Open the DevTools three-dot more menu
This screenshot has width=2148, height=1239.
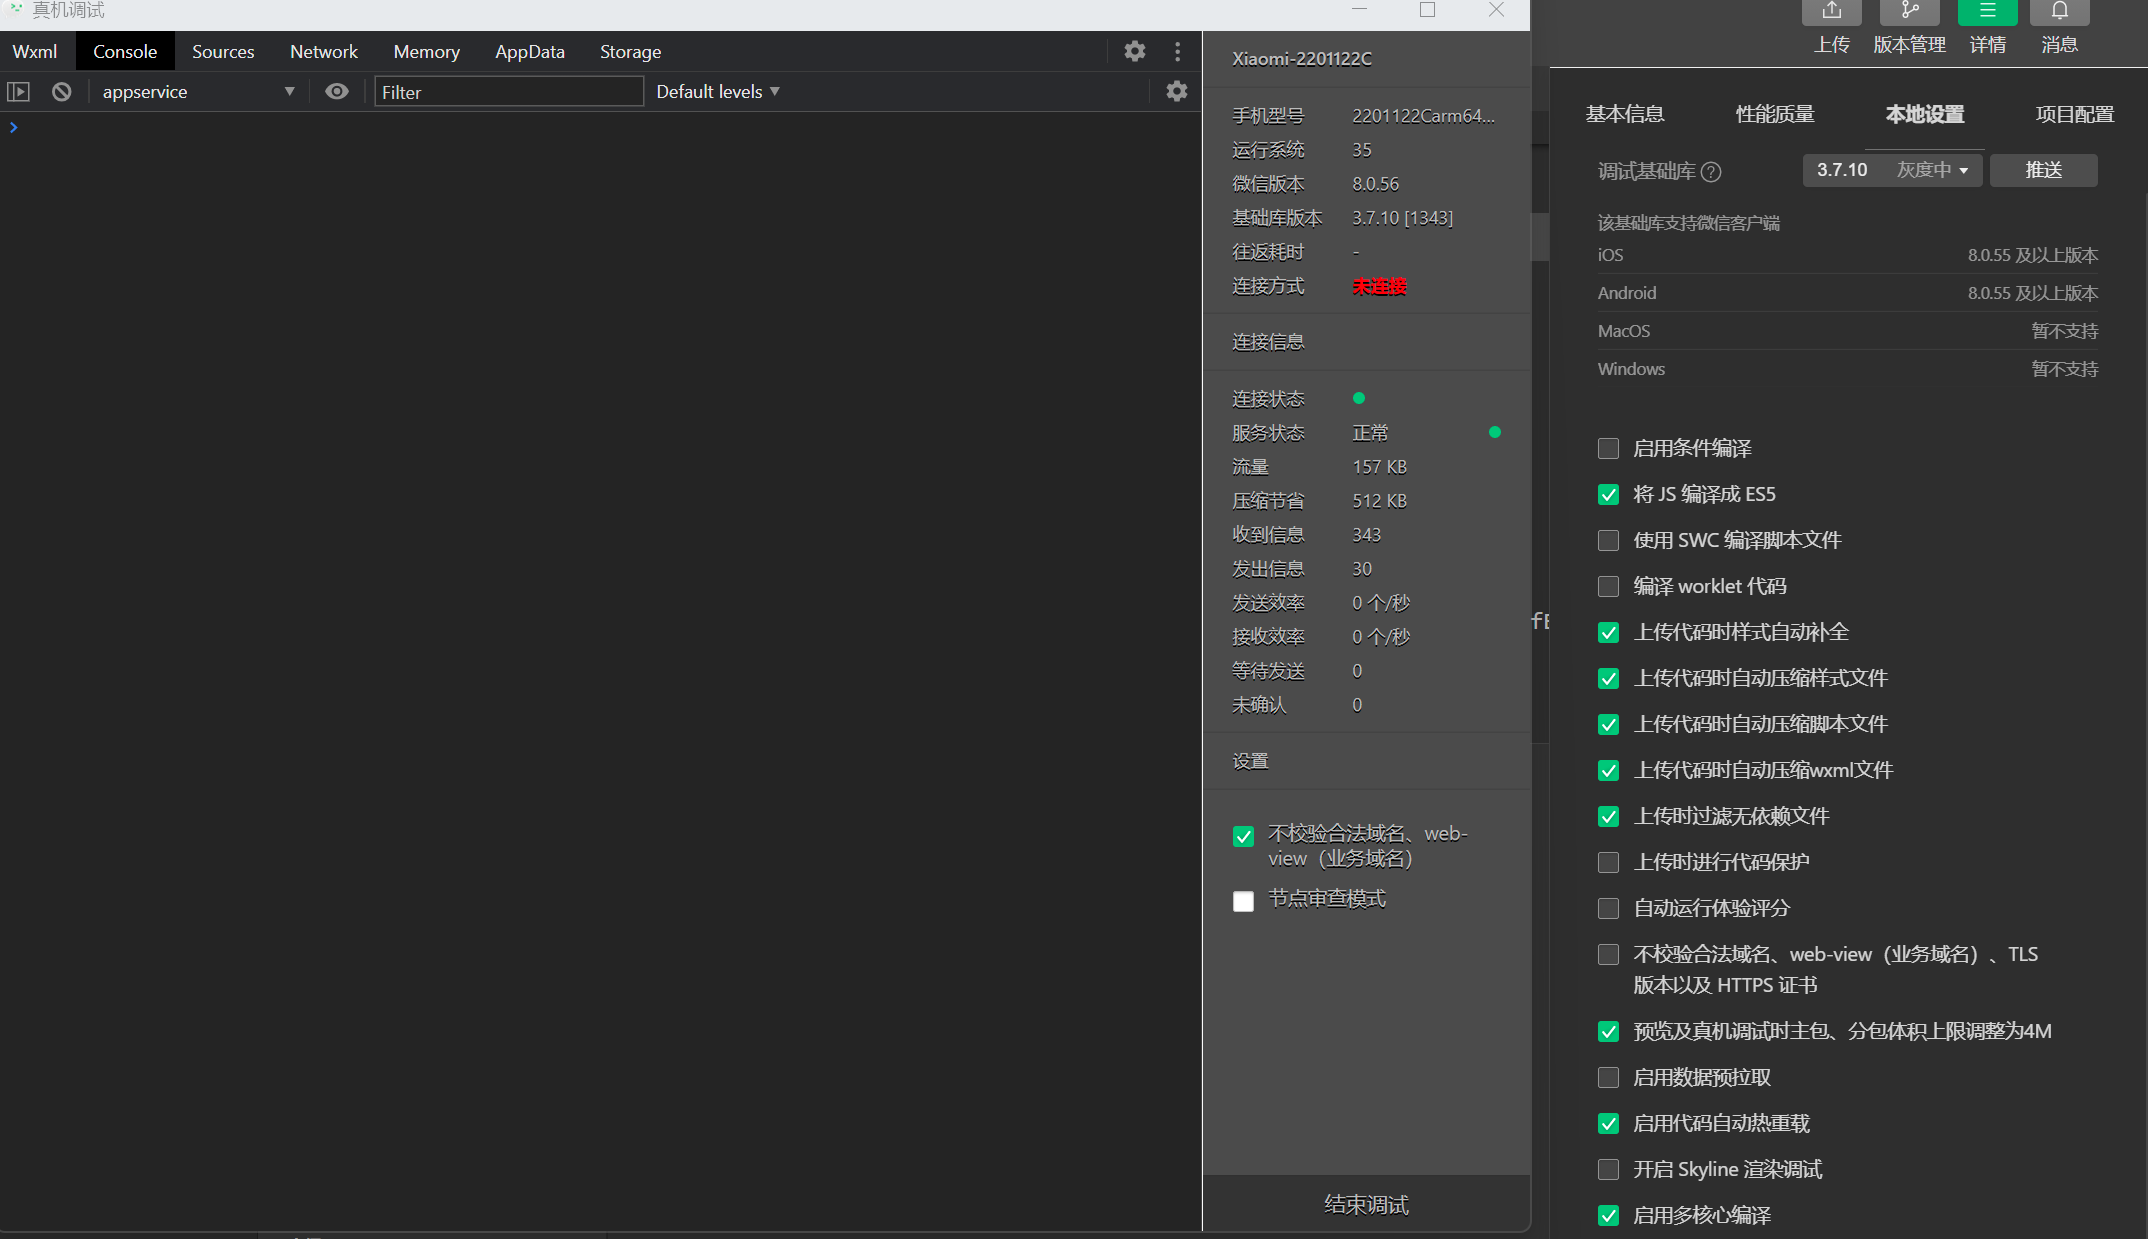[1177, 51]
